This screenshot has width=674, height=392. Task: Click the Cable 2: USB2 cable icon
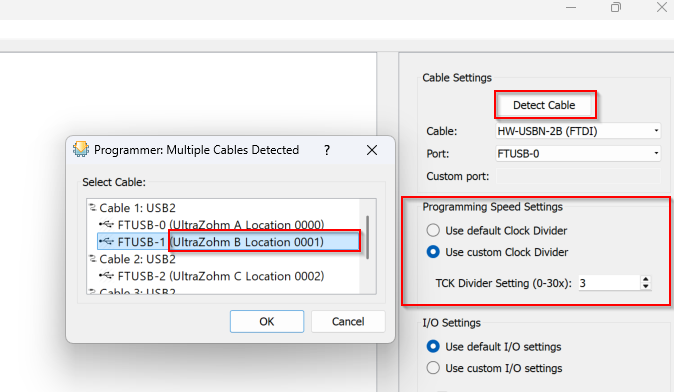click(92, 258)
